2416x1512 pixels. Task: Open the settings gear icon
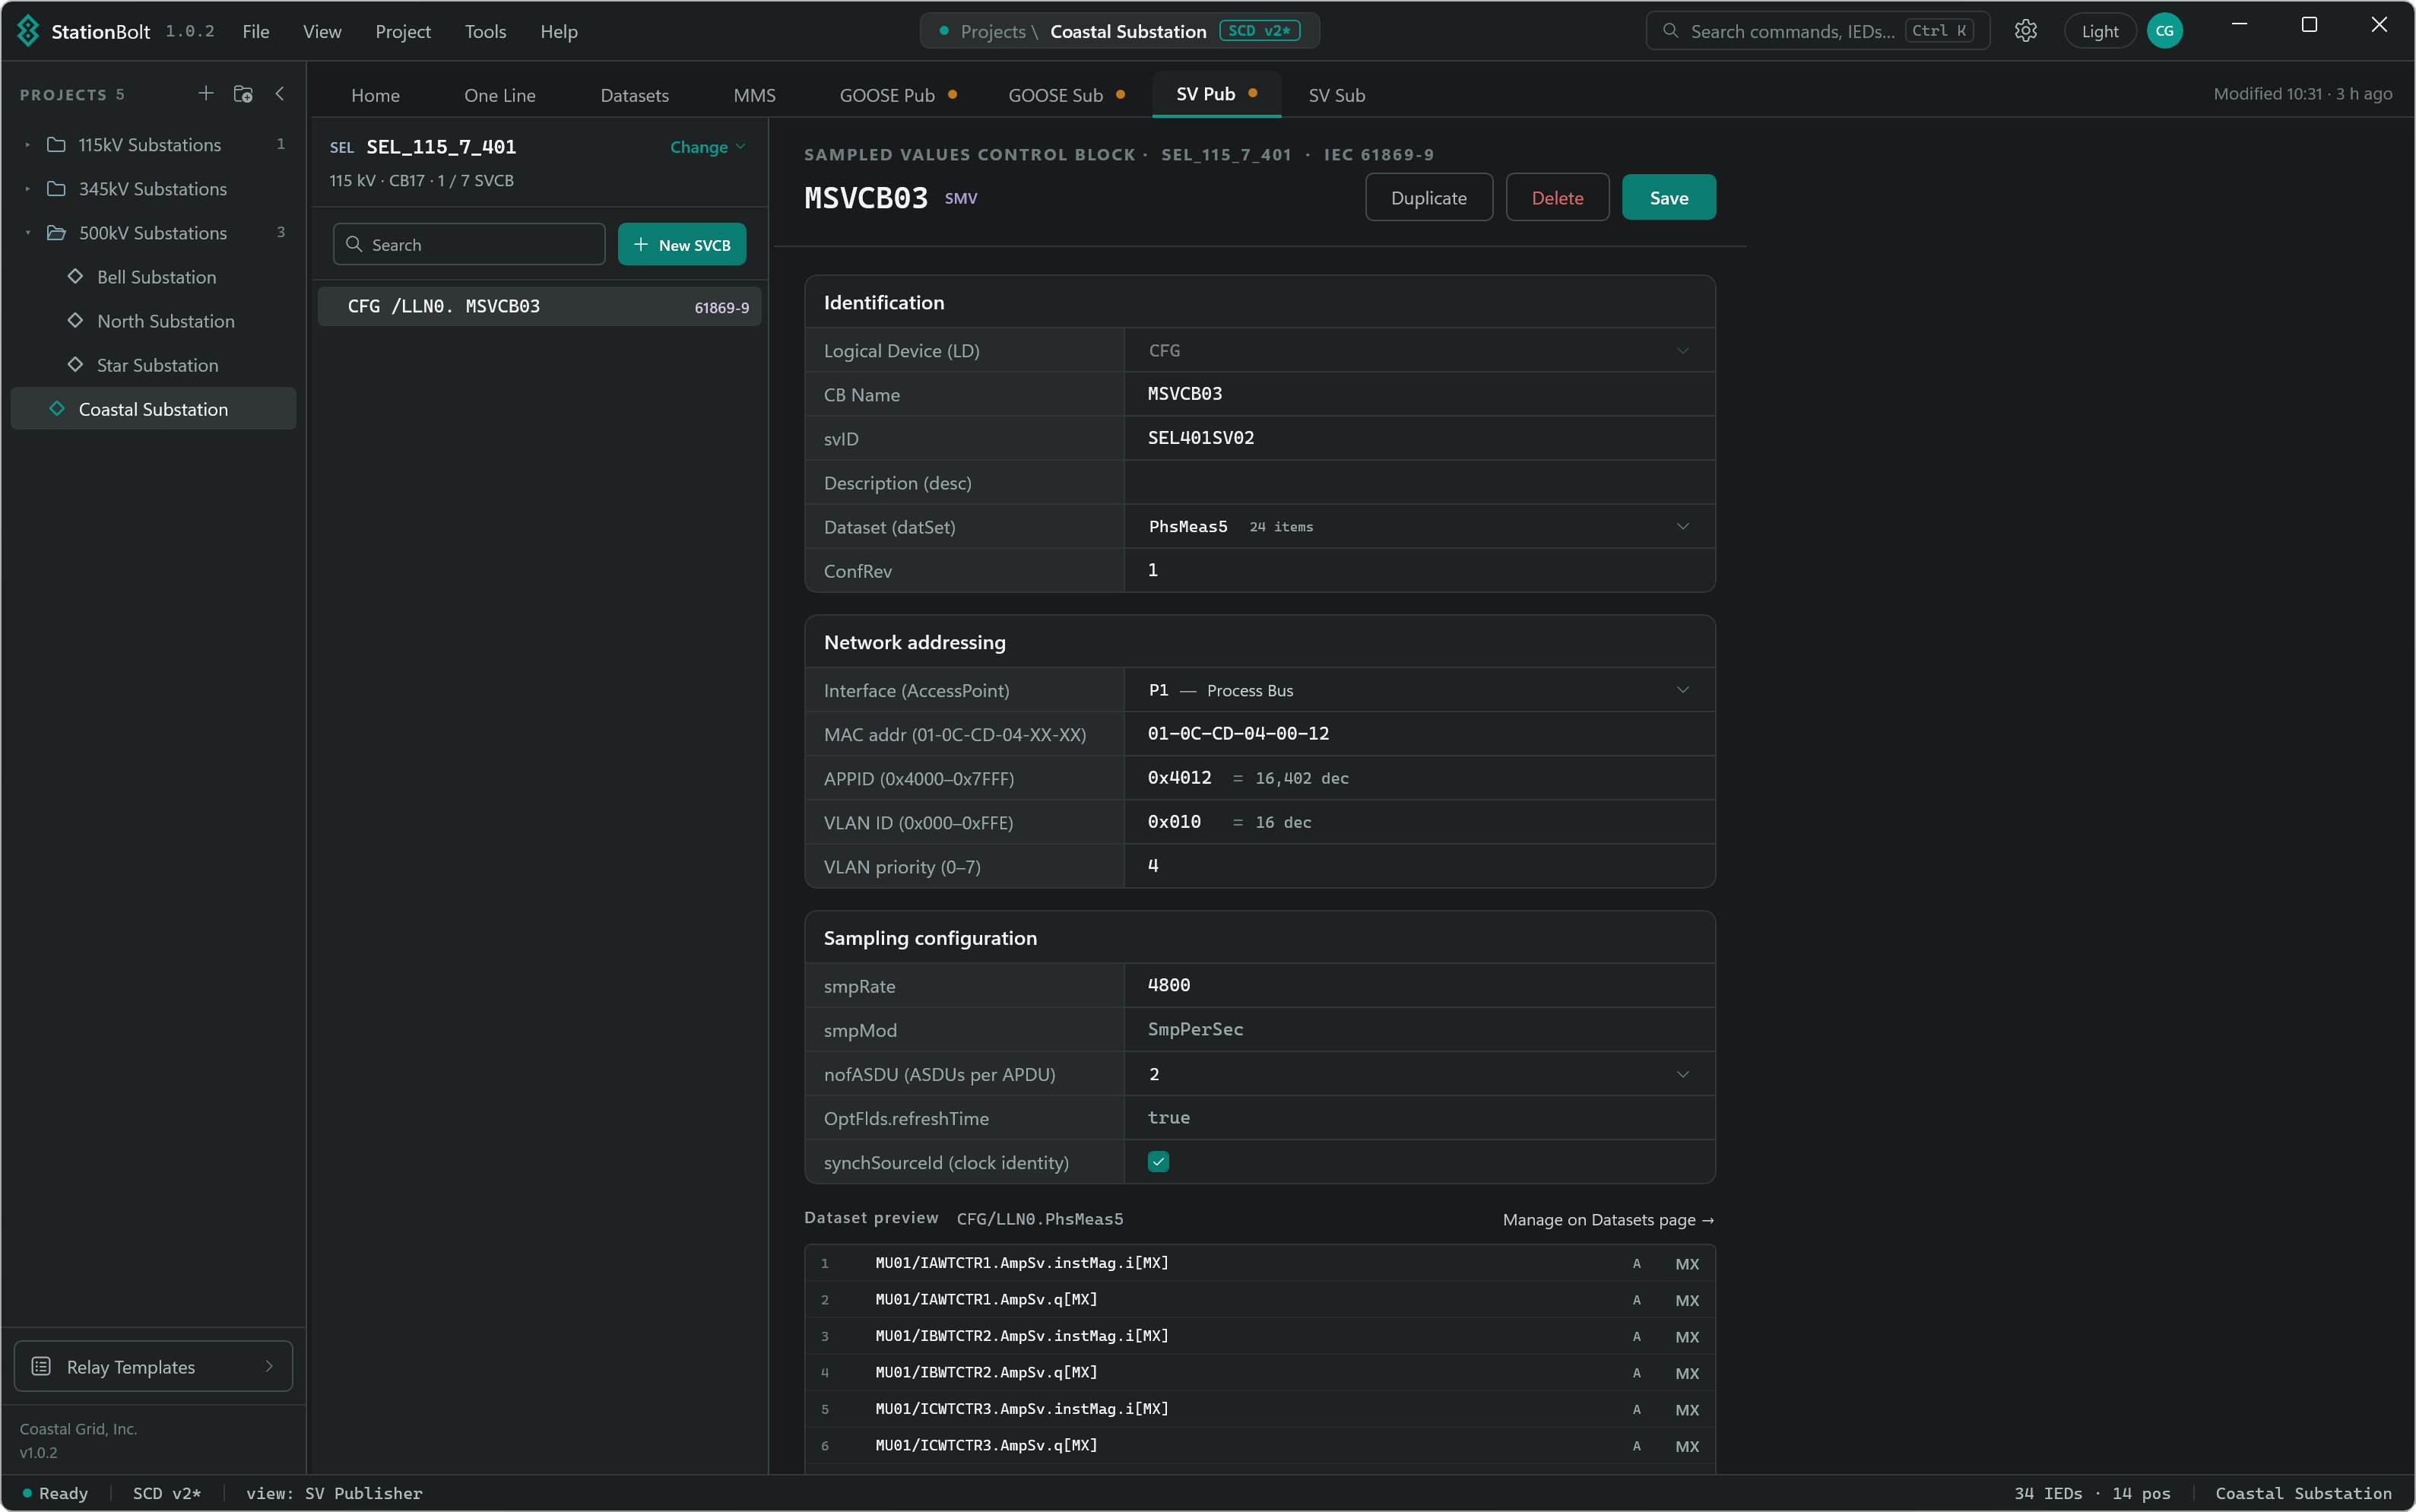pos(2025,31)
